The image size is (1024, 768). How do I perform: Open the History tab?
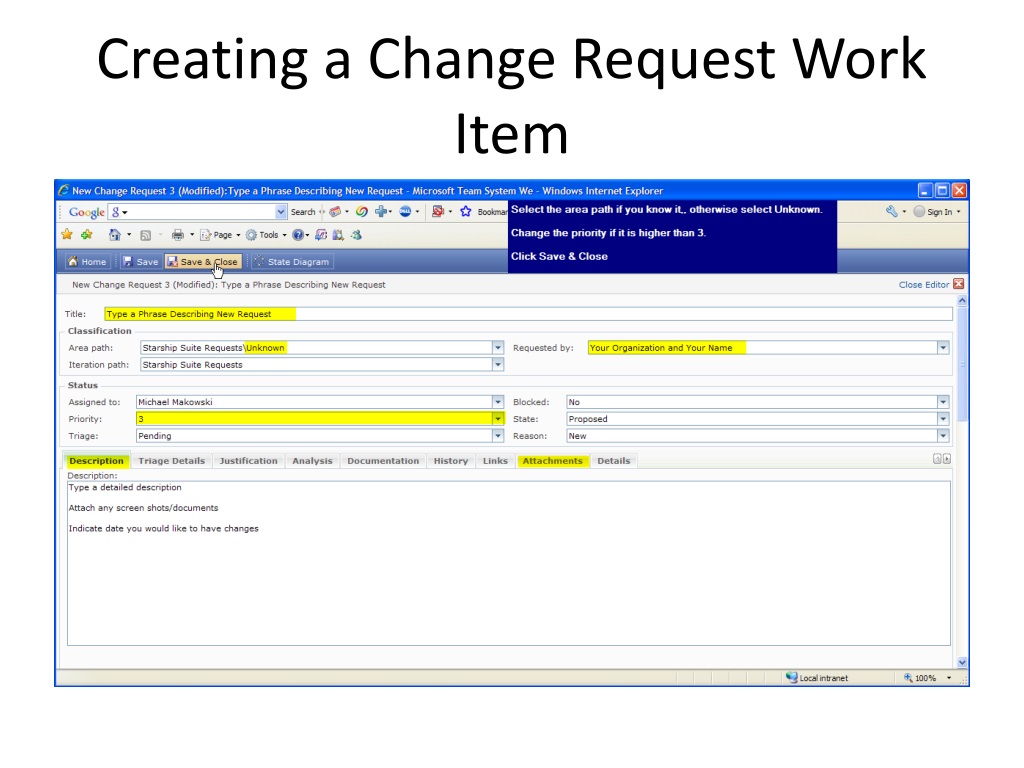451,461
